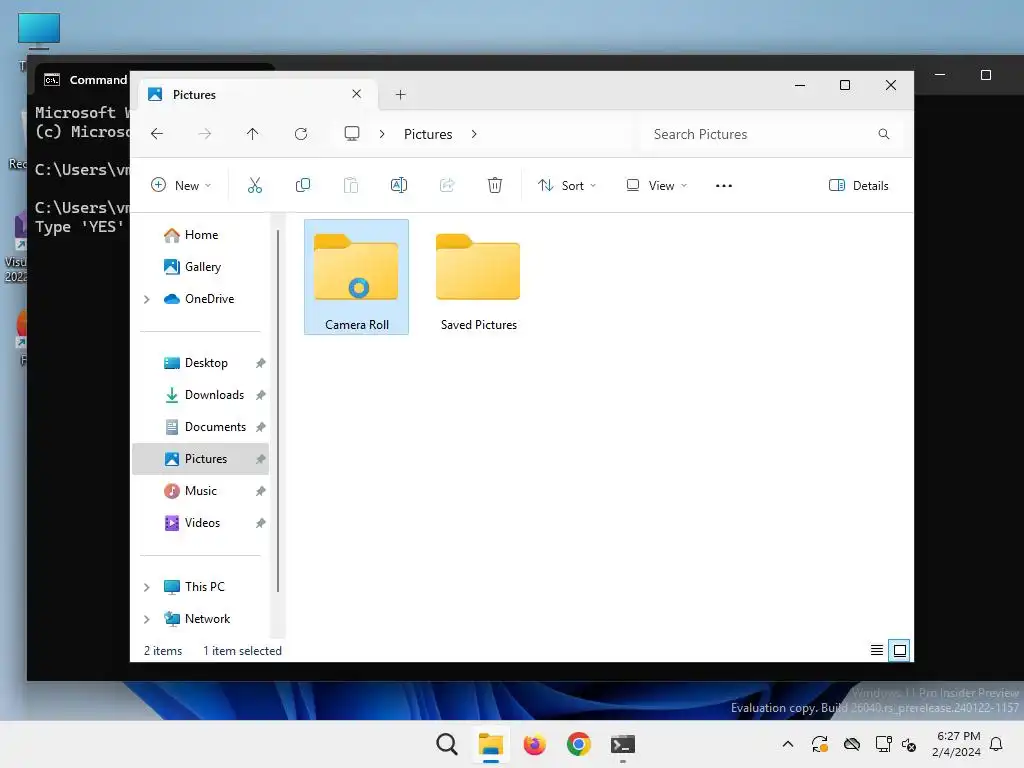1024x768 pixels.
Task: Click the pin icon beside Documents
Action: (261, 427)
